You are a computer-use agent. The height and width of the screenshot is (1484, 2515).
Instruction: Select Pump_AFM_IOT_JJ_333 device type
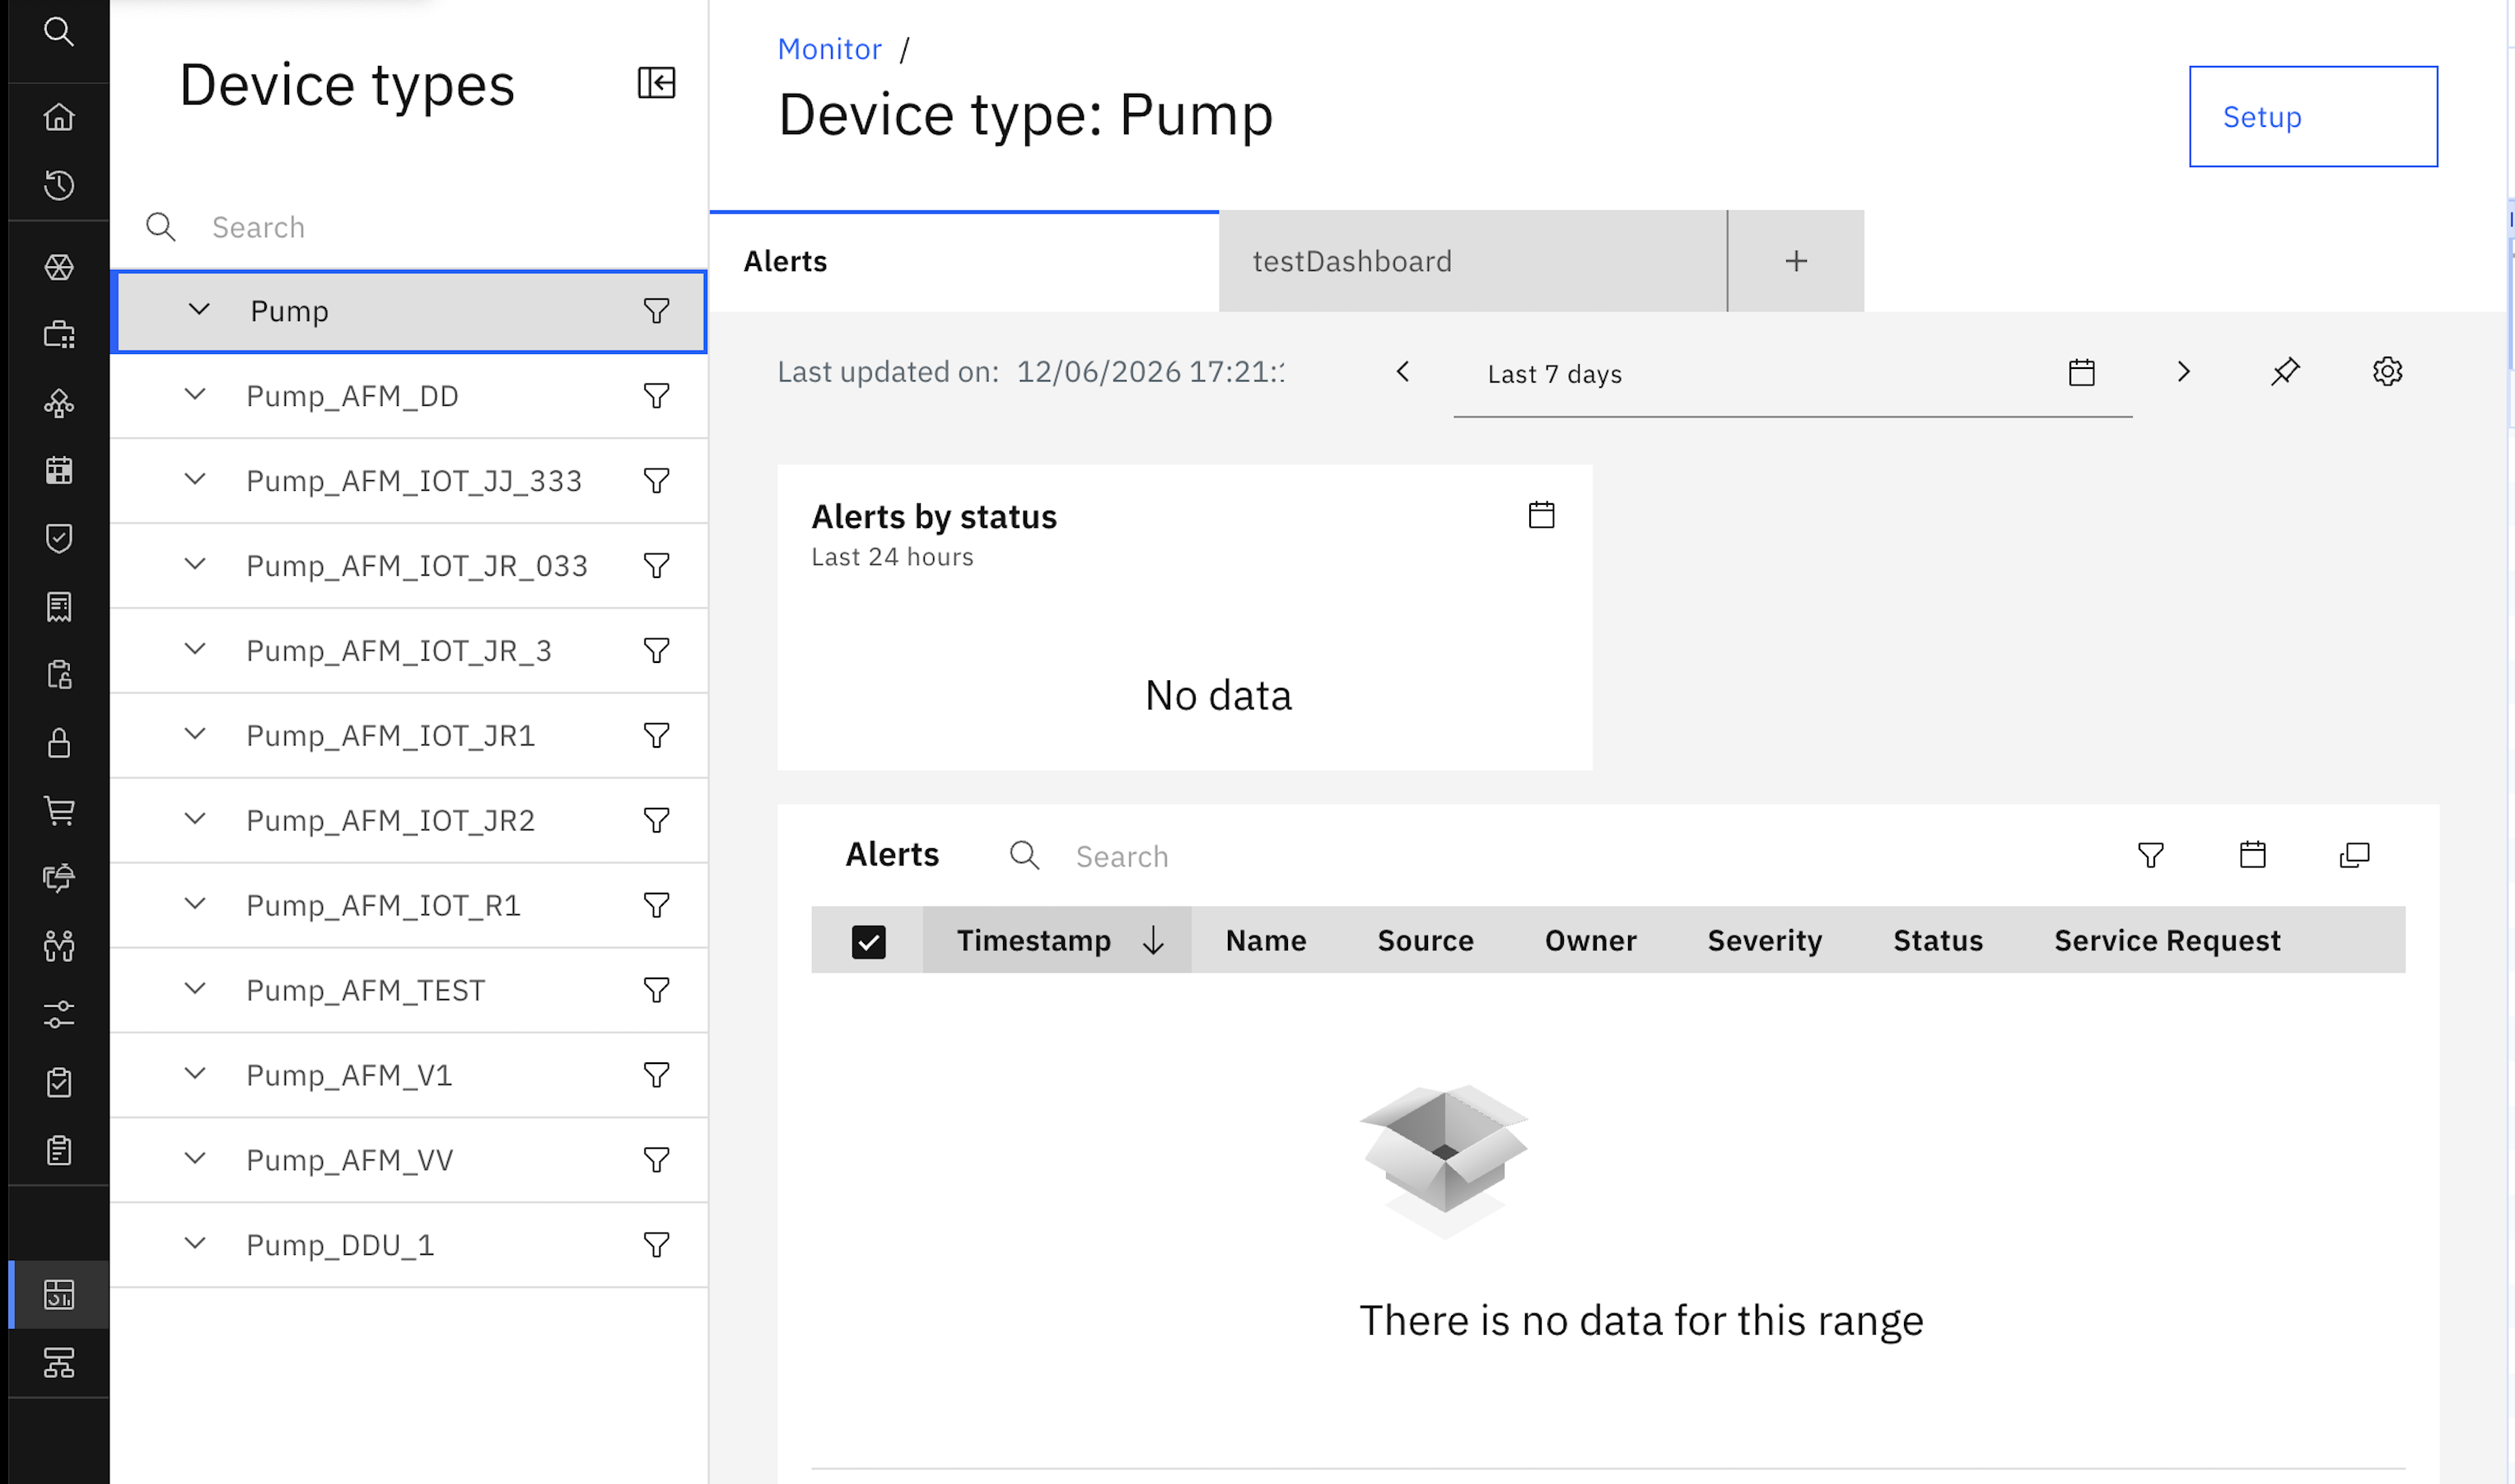(409, 481)
